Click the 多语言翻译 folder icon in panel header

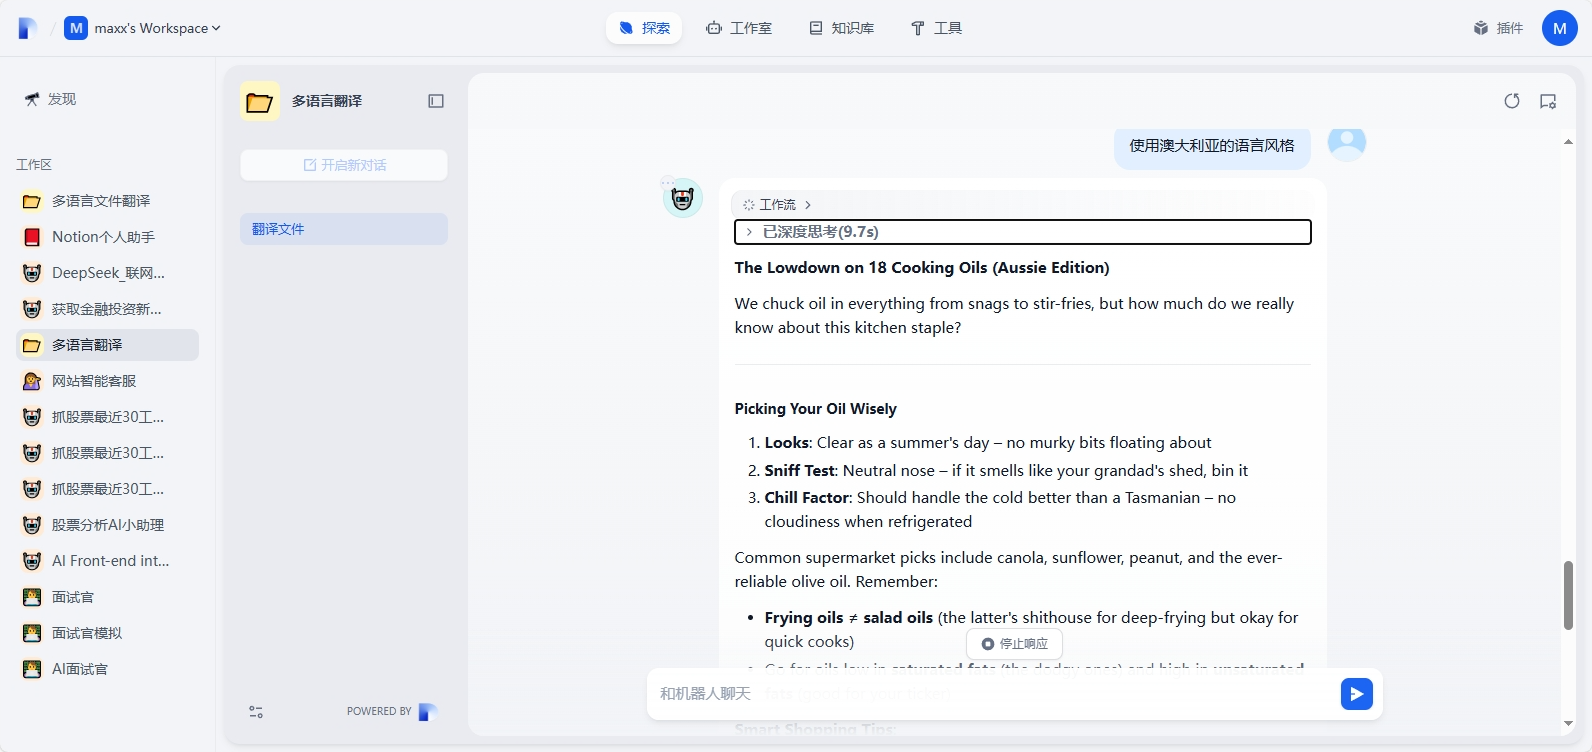pos(260,101)
